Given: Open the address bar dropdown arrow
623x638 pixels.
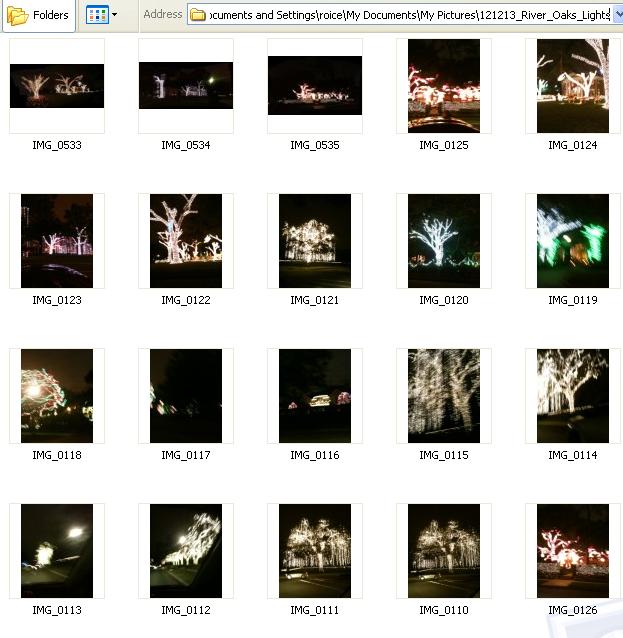Looking at the screenshot, I should [618, 15].
